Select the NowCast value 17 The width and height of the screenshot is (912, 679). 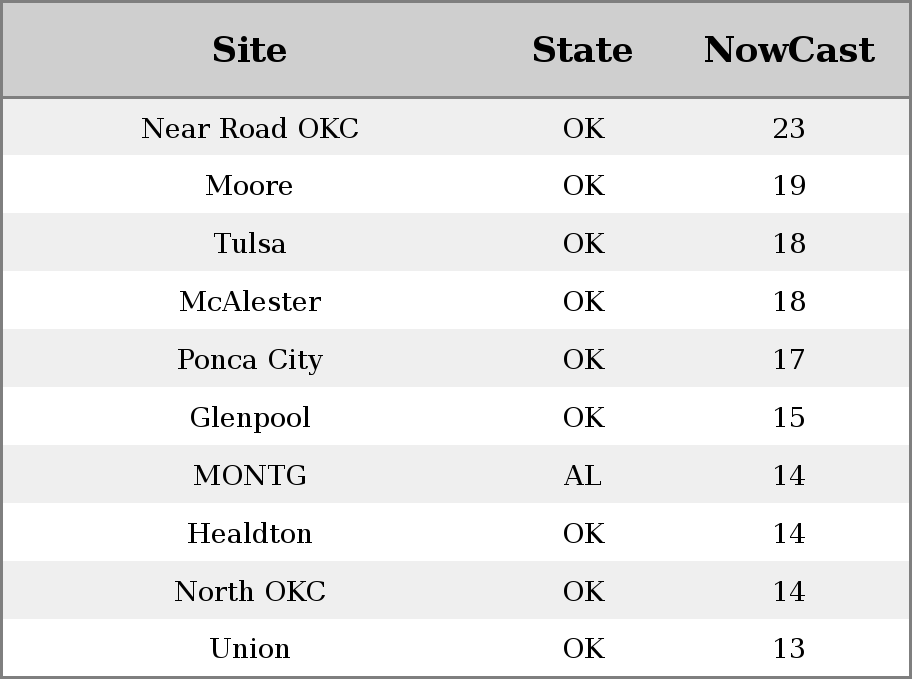coord(789,360)
